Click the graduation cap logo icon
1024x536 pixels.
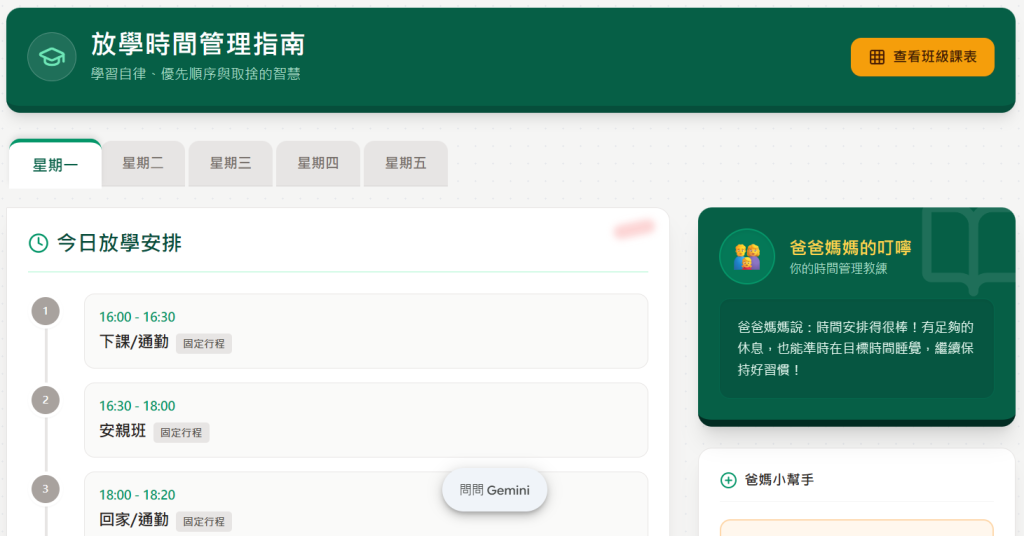tap(52, 57)
